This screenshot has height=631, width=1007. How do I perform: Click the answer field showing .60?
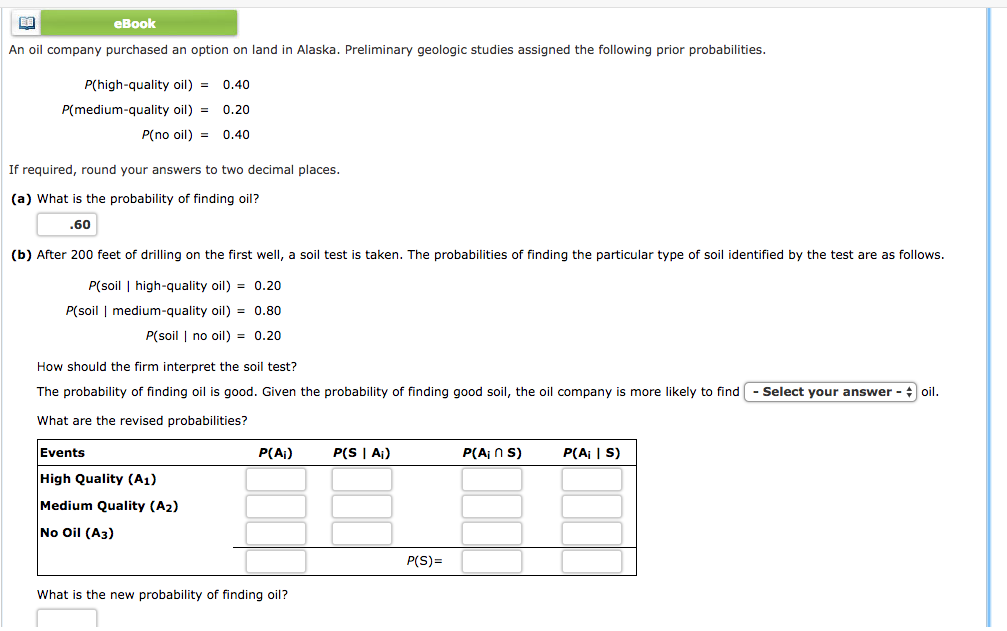point(67,225)
